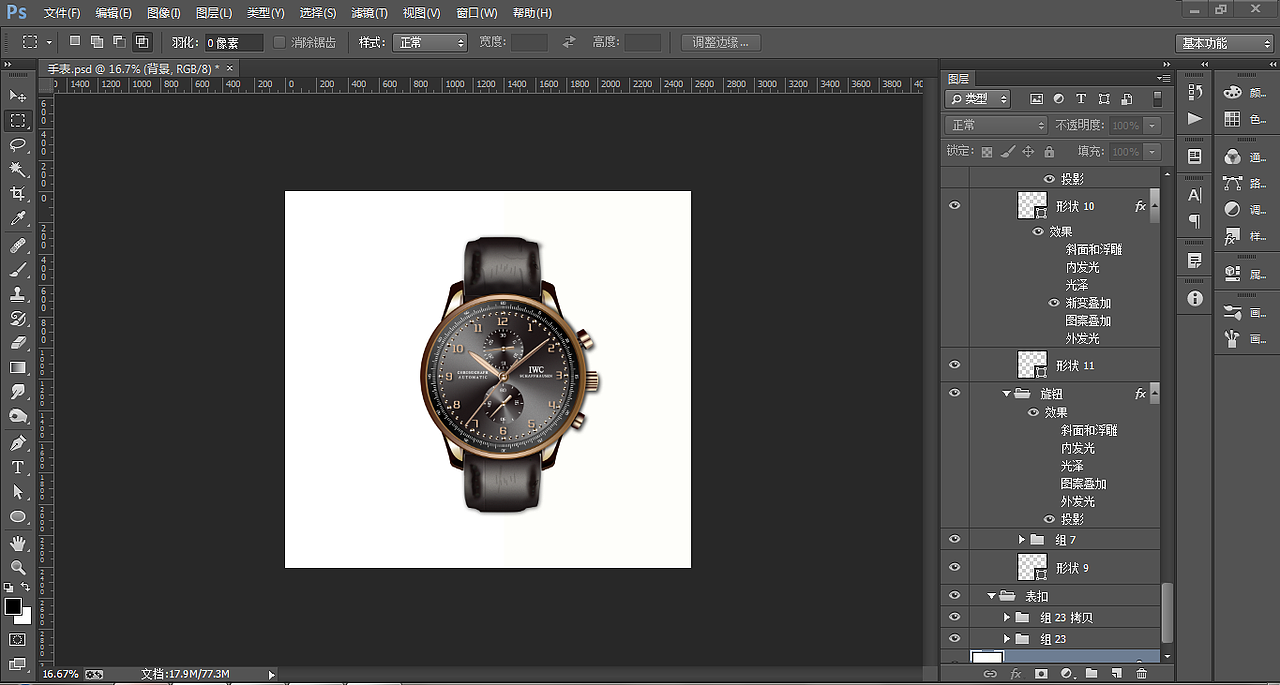The image size is (1280, 685).
Task: Click Add to selection mode button
Action: [x=97, y=42]
